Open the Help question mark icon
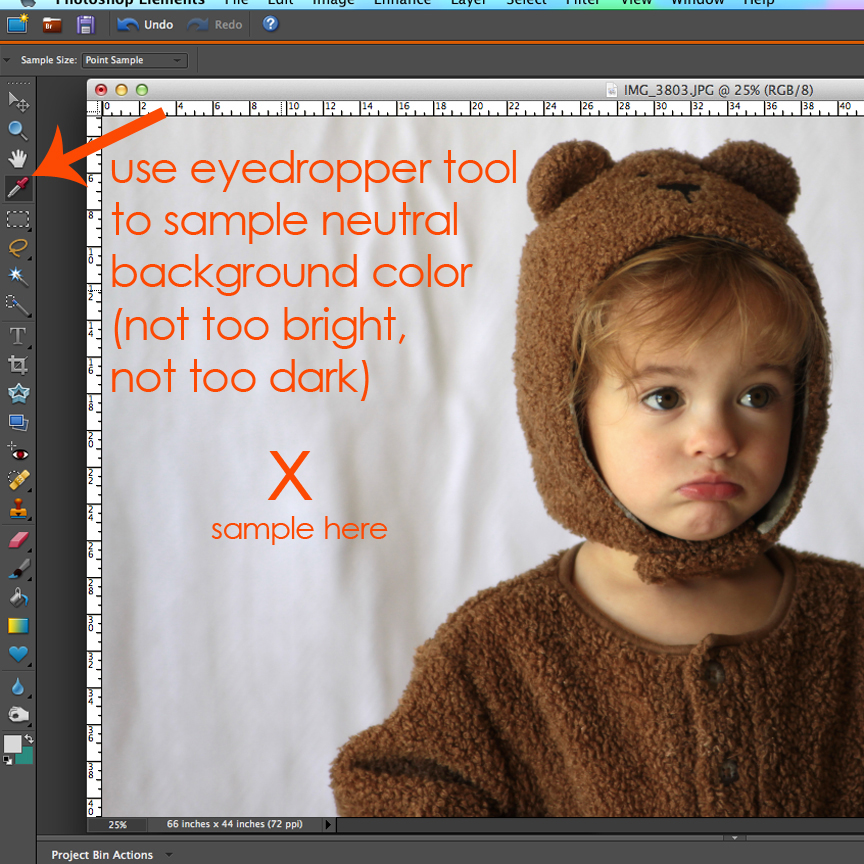Screen dimensions: 864x864 pos(271,24)
